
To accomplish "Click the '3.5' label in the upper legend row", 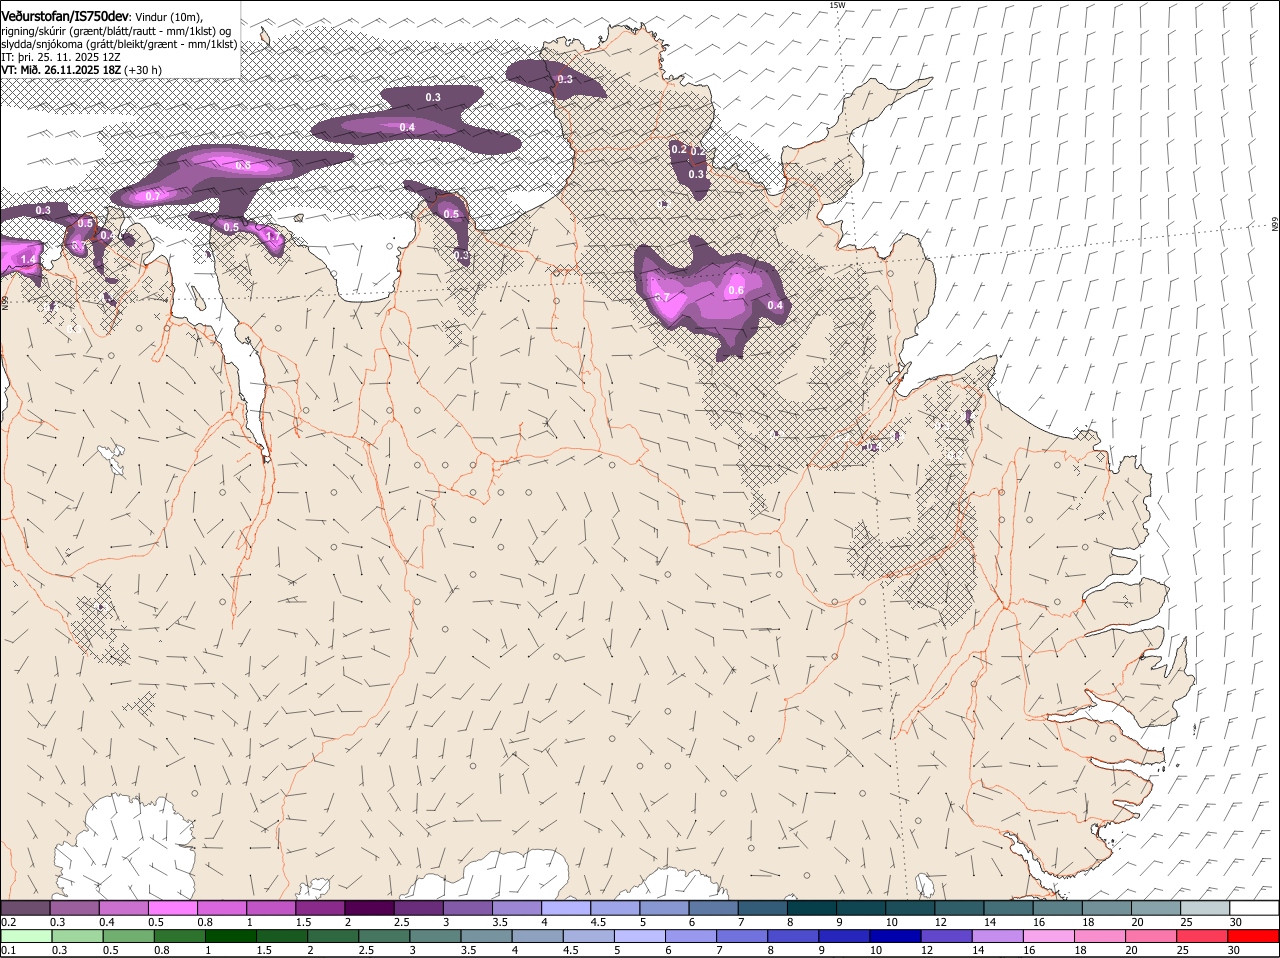I will coord(500,921).
